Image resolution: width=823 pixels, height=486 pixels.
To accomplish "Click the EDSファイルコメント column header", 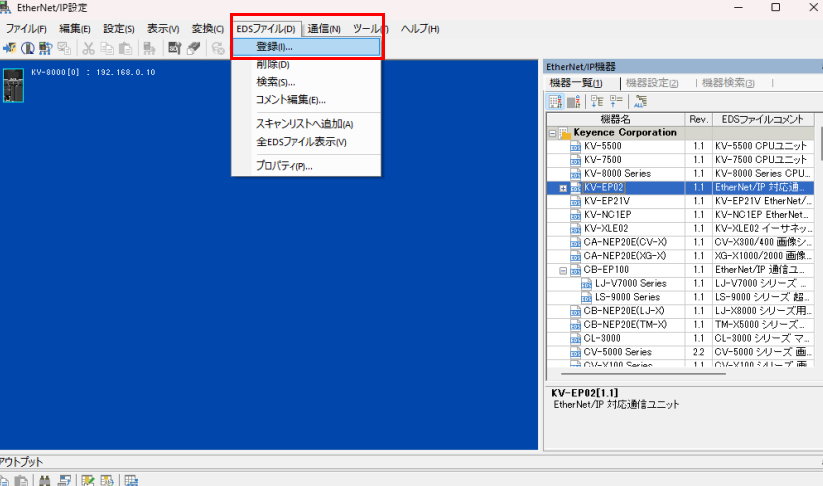I will 763,120.
